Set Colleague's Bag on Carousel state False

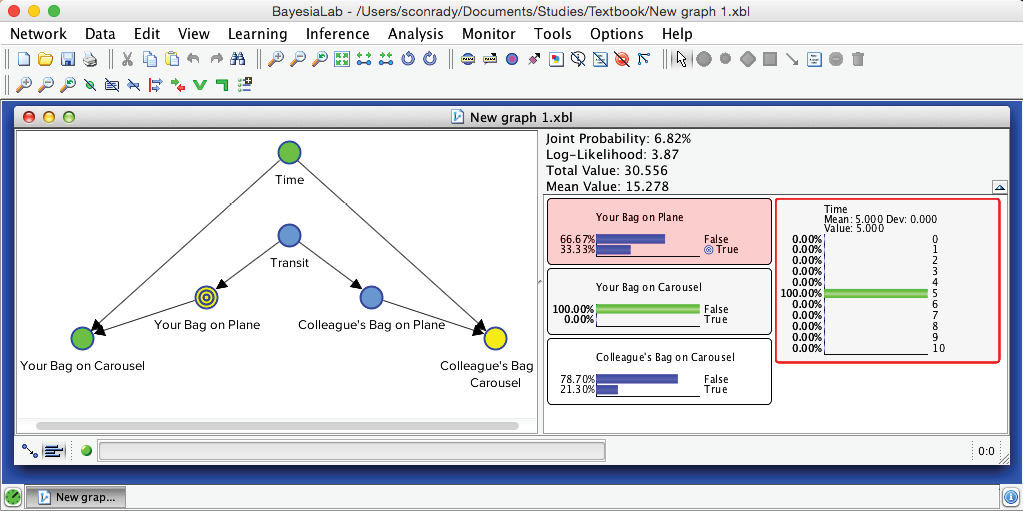716,379
